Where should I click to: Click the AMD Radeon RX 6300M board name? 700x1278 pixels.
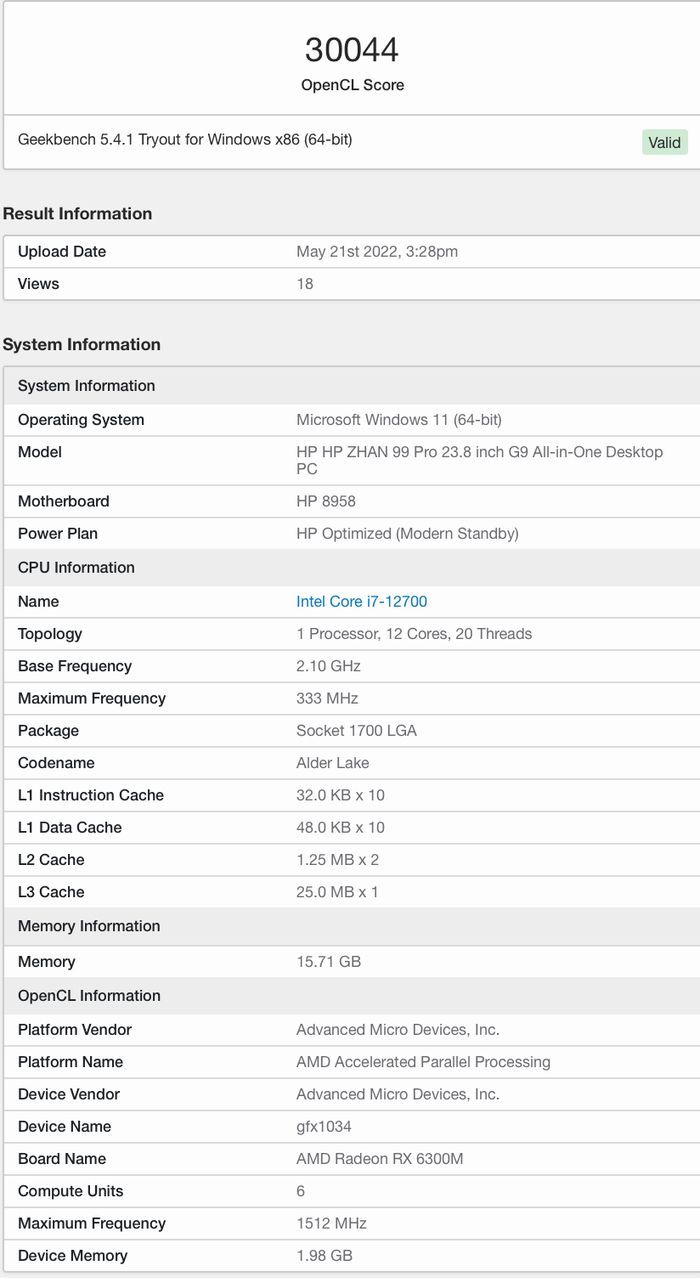tap(380, 1158)
